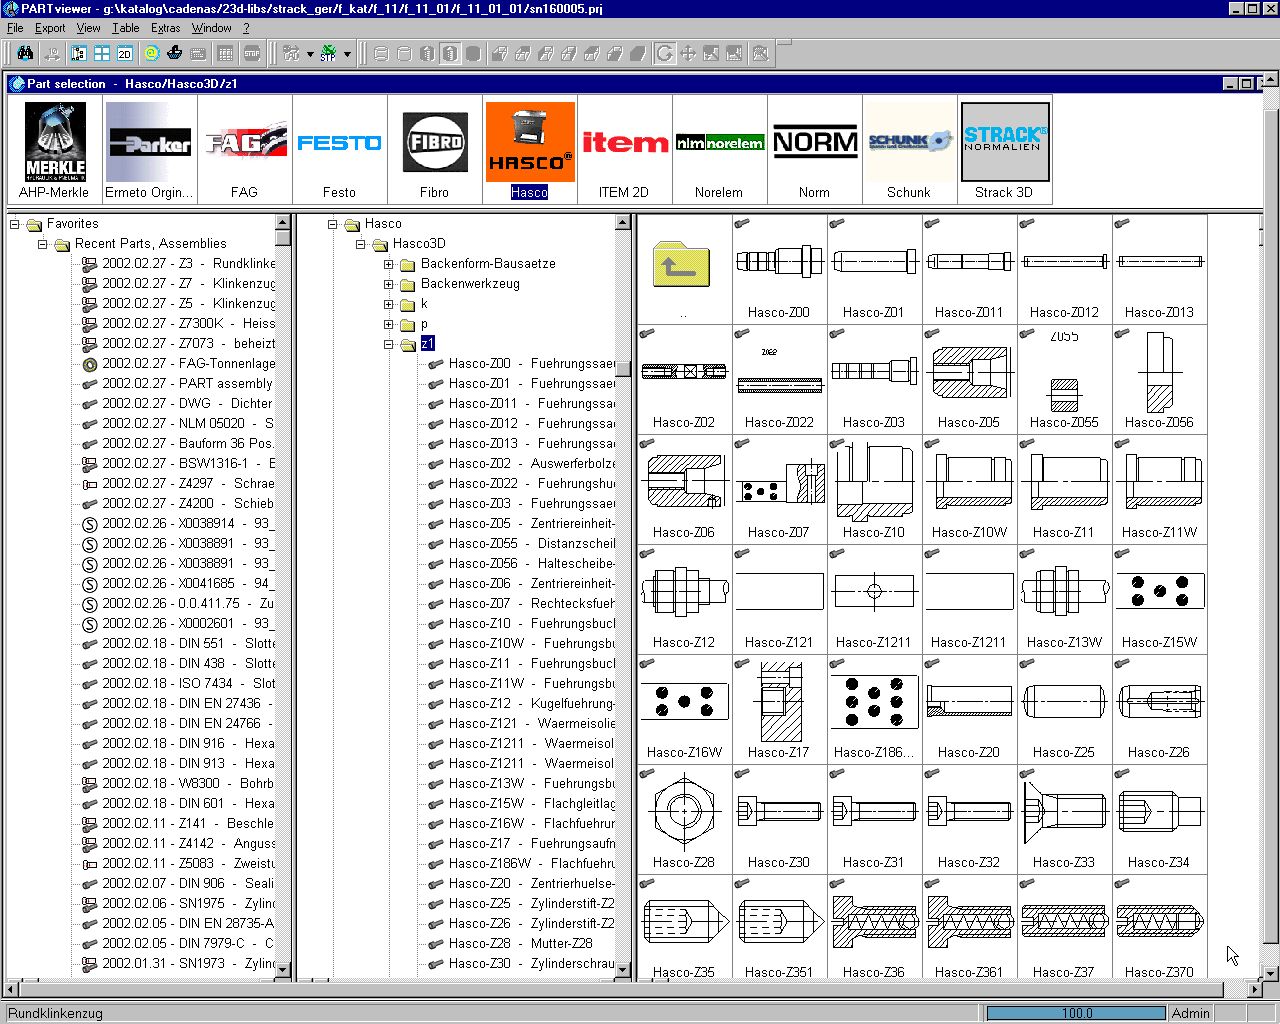Viewport: 1280px width, 1024px height.
Task: Click 'Admin' in the status bar
Action: 1191,1013
